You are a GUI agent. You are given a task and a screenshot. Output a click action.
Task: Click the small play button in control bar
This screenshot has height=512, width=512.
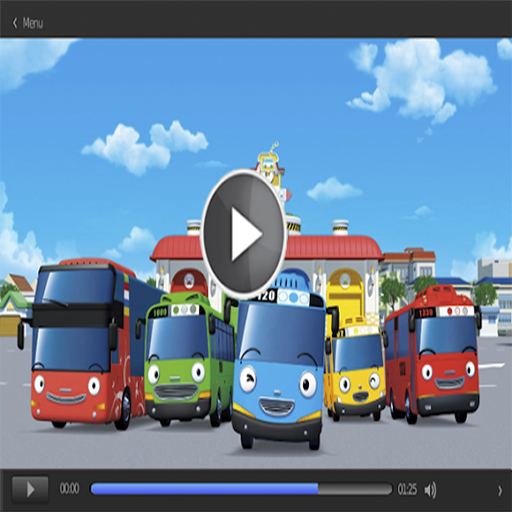[x=30, y=489]
